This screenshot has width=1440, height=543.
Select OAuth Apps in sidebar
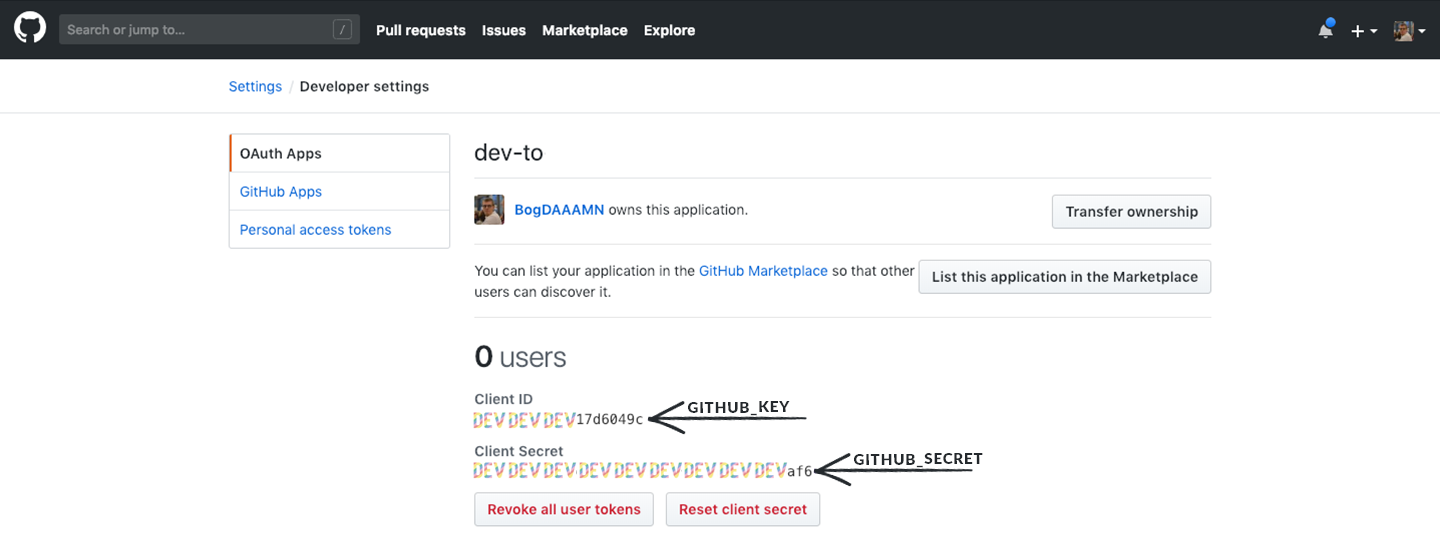pyautogui.click(x=339, y=153)
